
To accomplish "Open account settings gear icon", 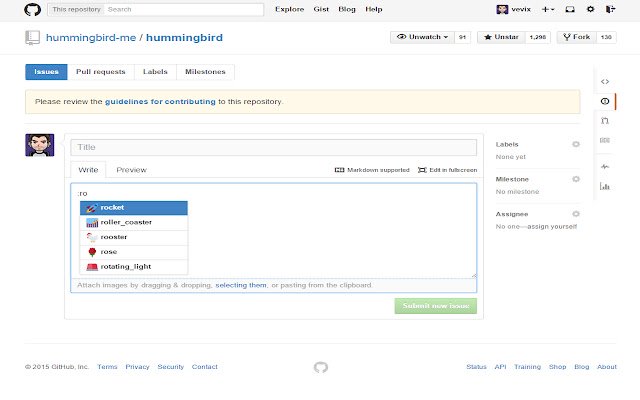I will tap(590, 9).
